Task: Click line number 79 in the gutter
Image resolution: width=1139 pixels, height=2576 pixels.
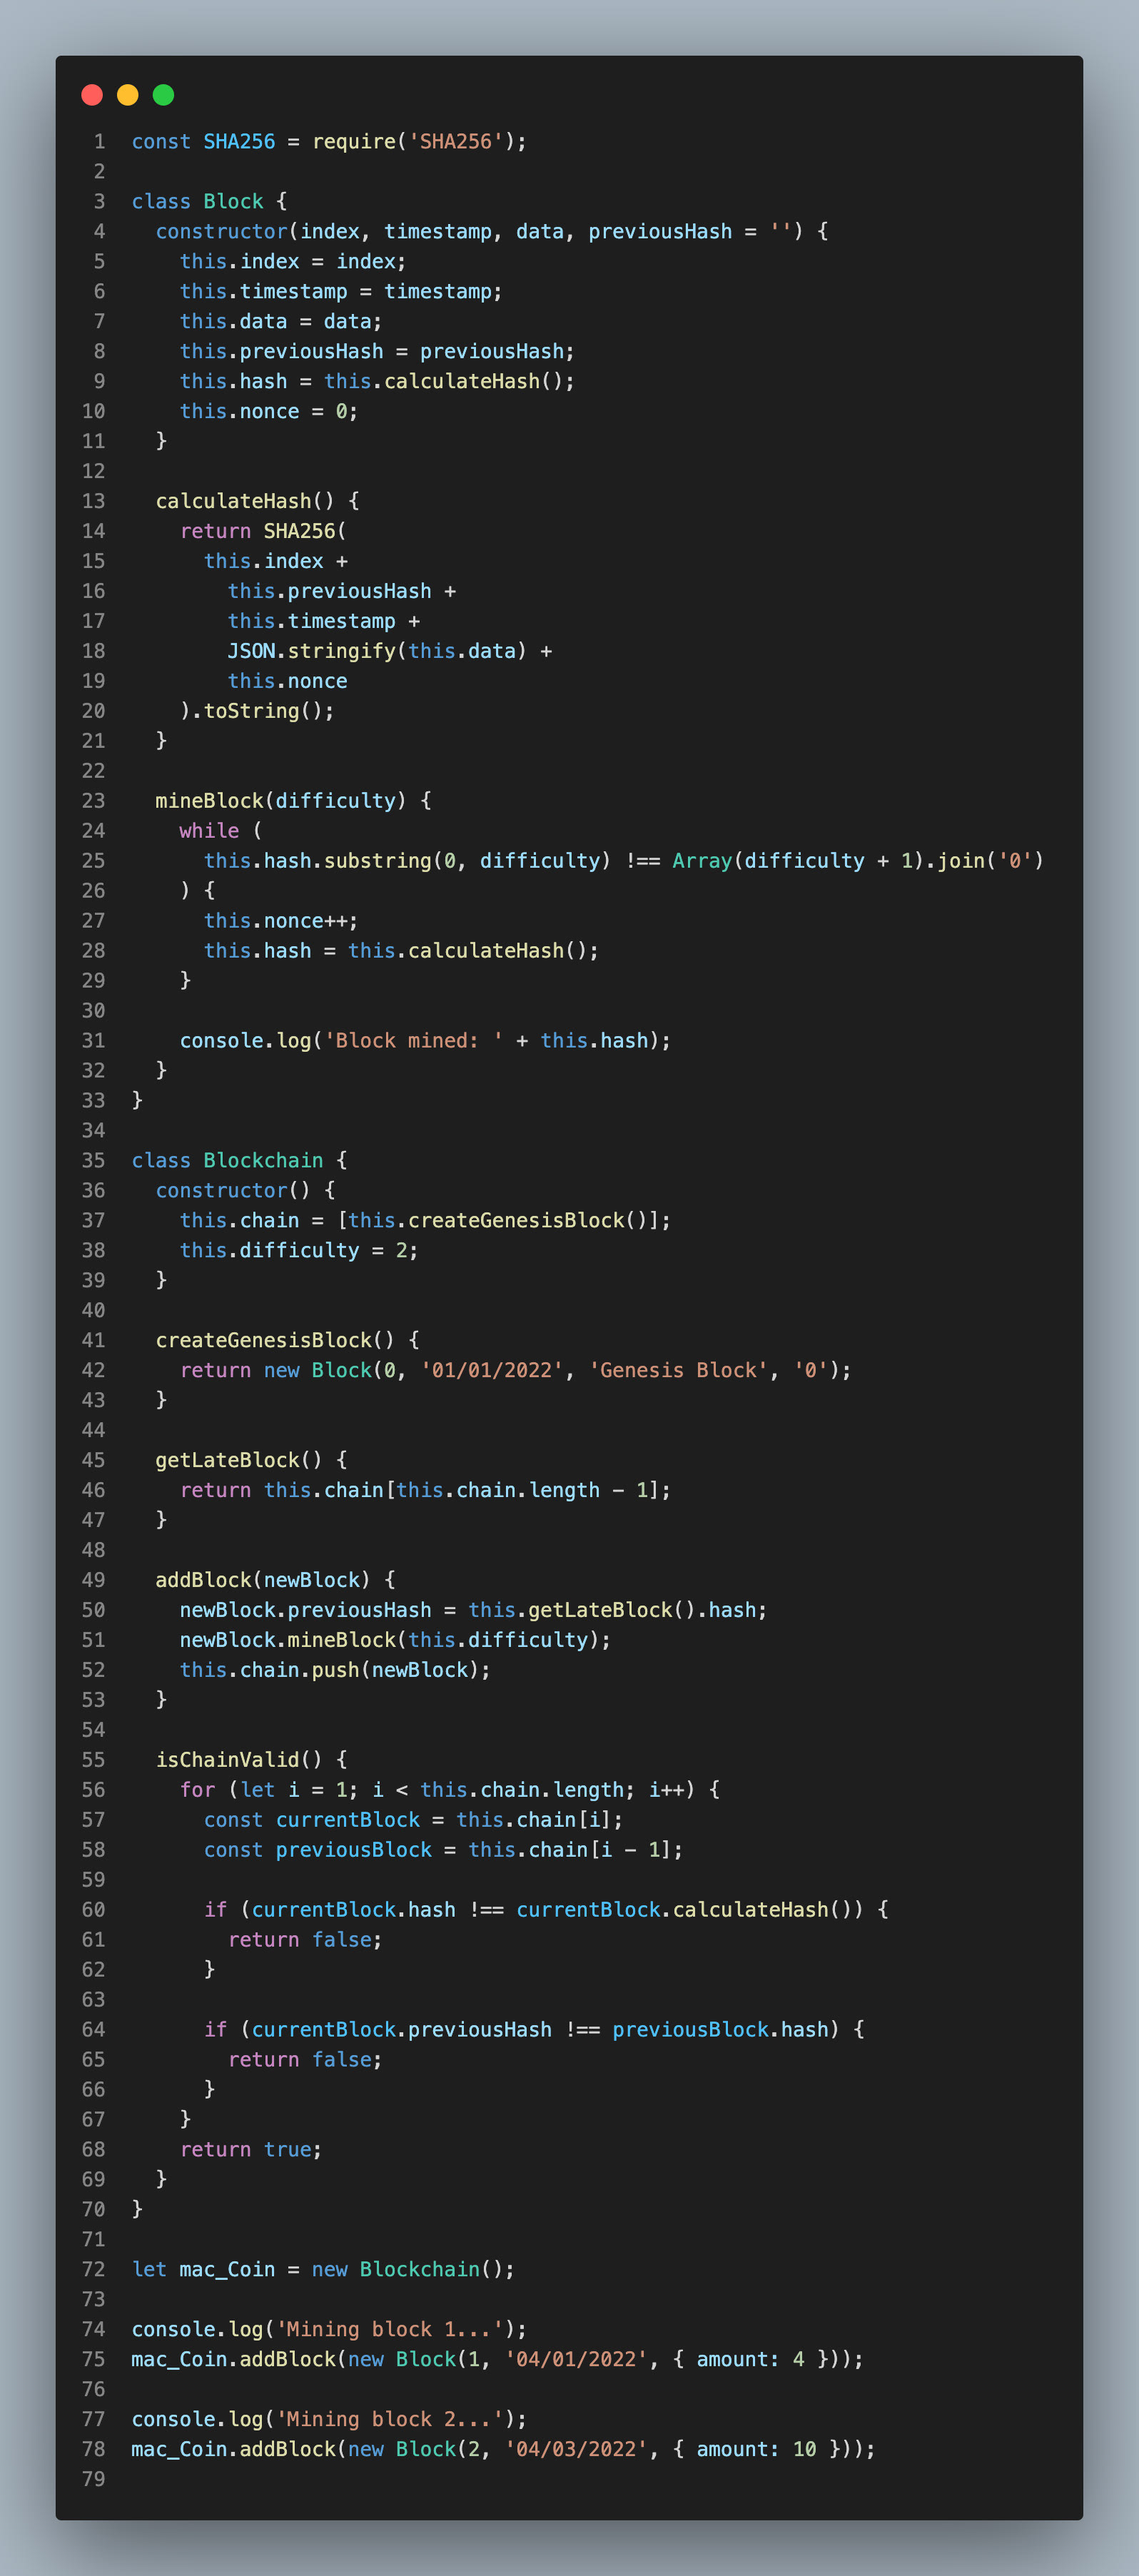Action: 93,2479
